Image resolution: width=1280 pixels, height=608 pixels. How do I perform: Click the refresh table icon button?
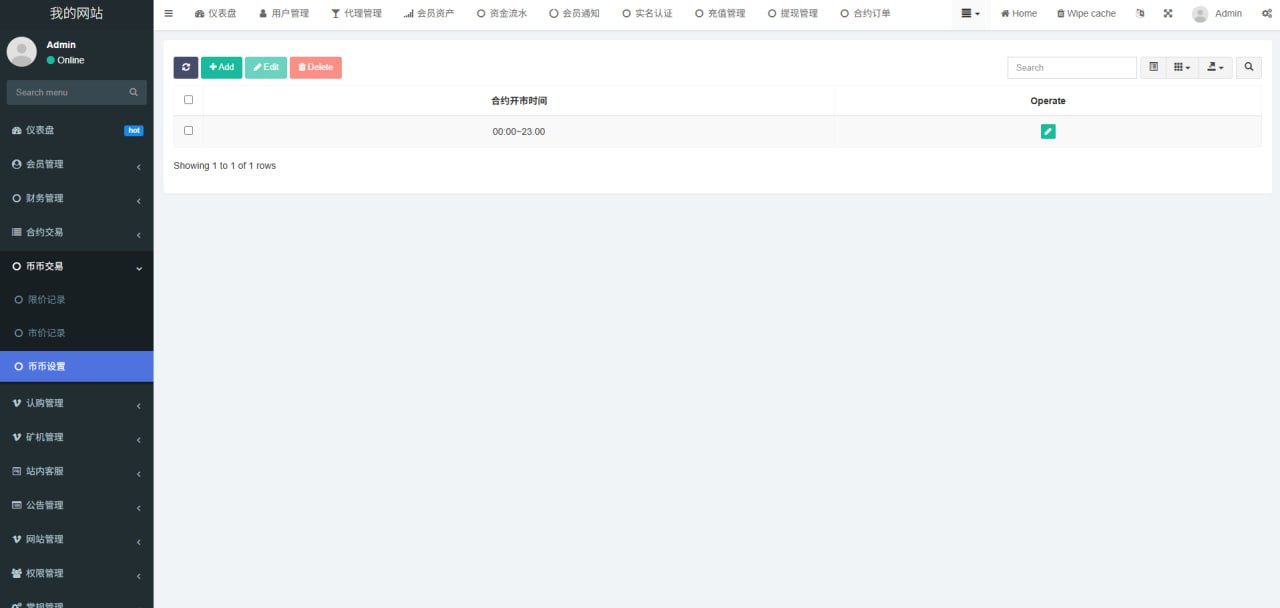185,67
